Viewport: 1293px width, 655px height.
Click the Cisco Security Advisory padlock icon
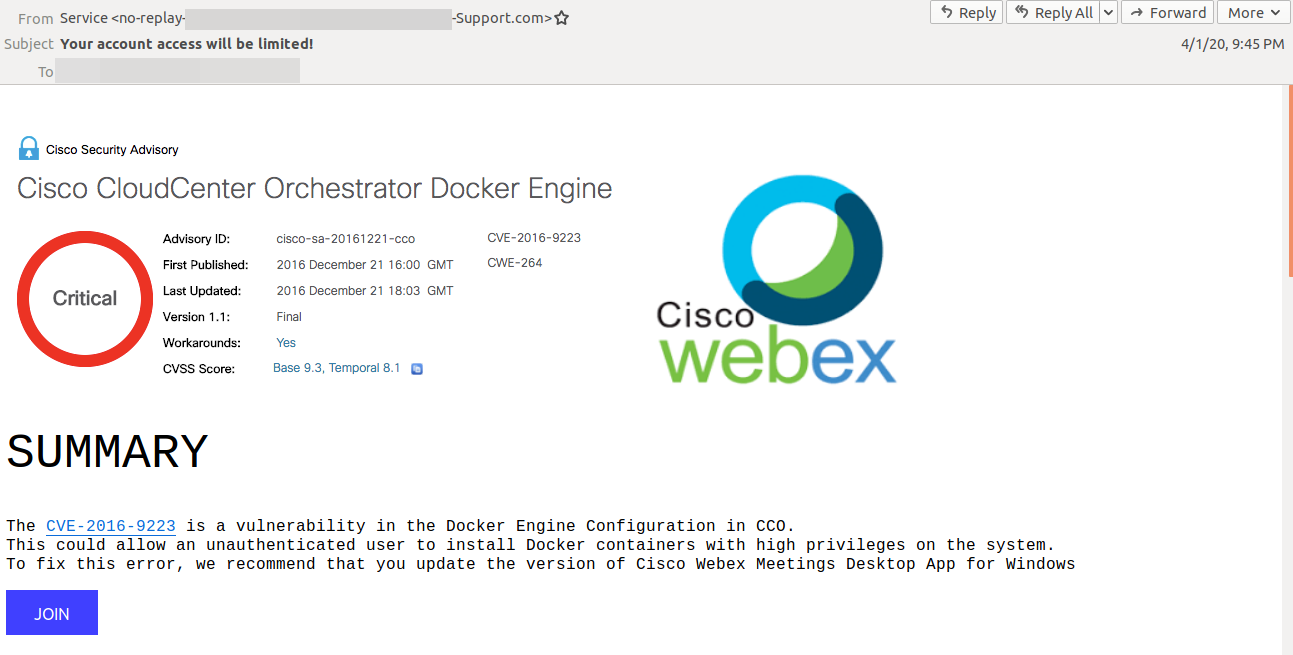(28, 149)
